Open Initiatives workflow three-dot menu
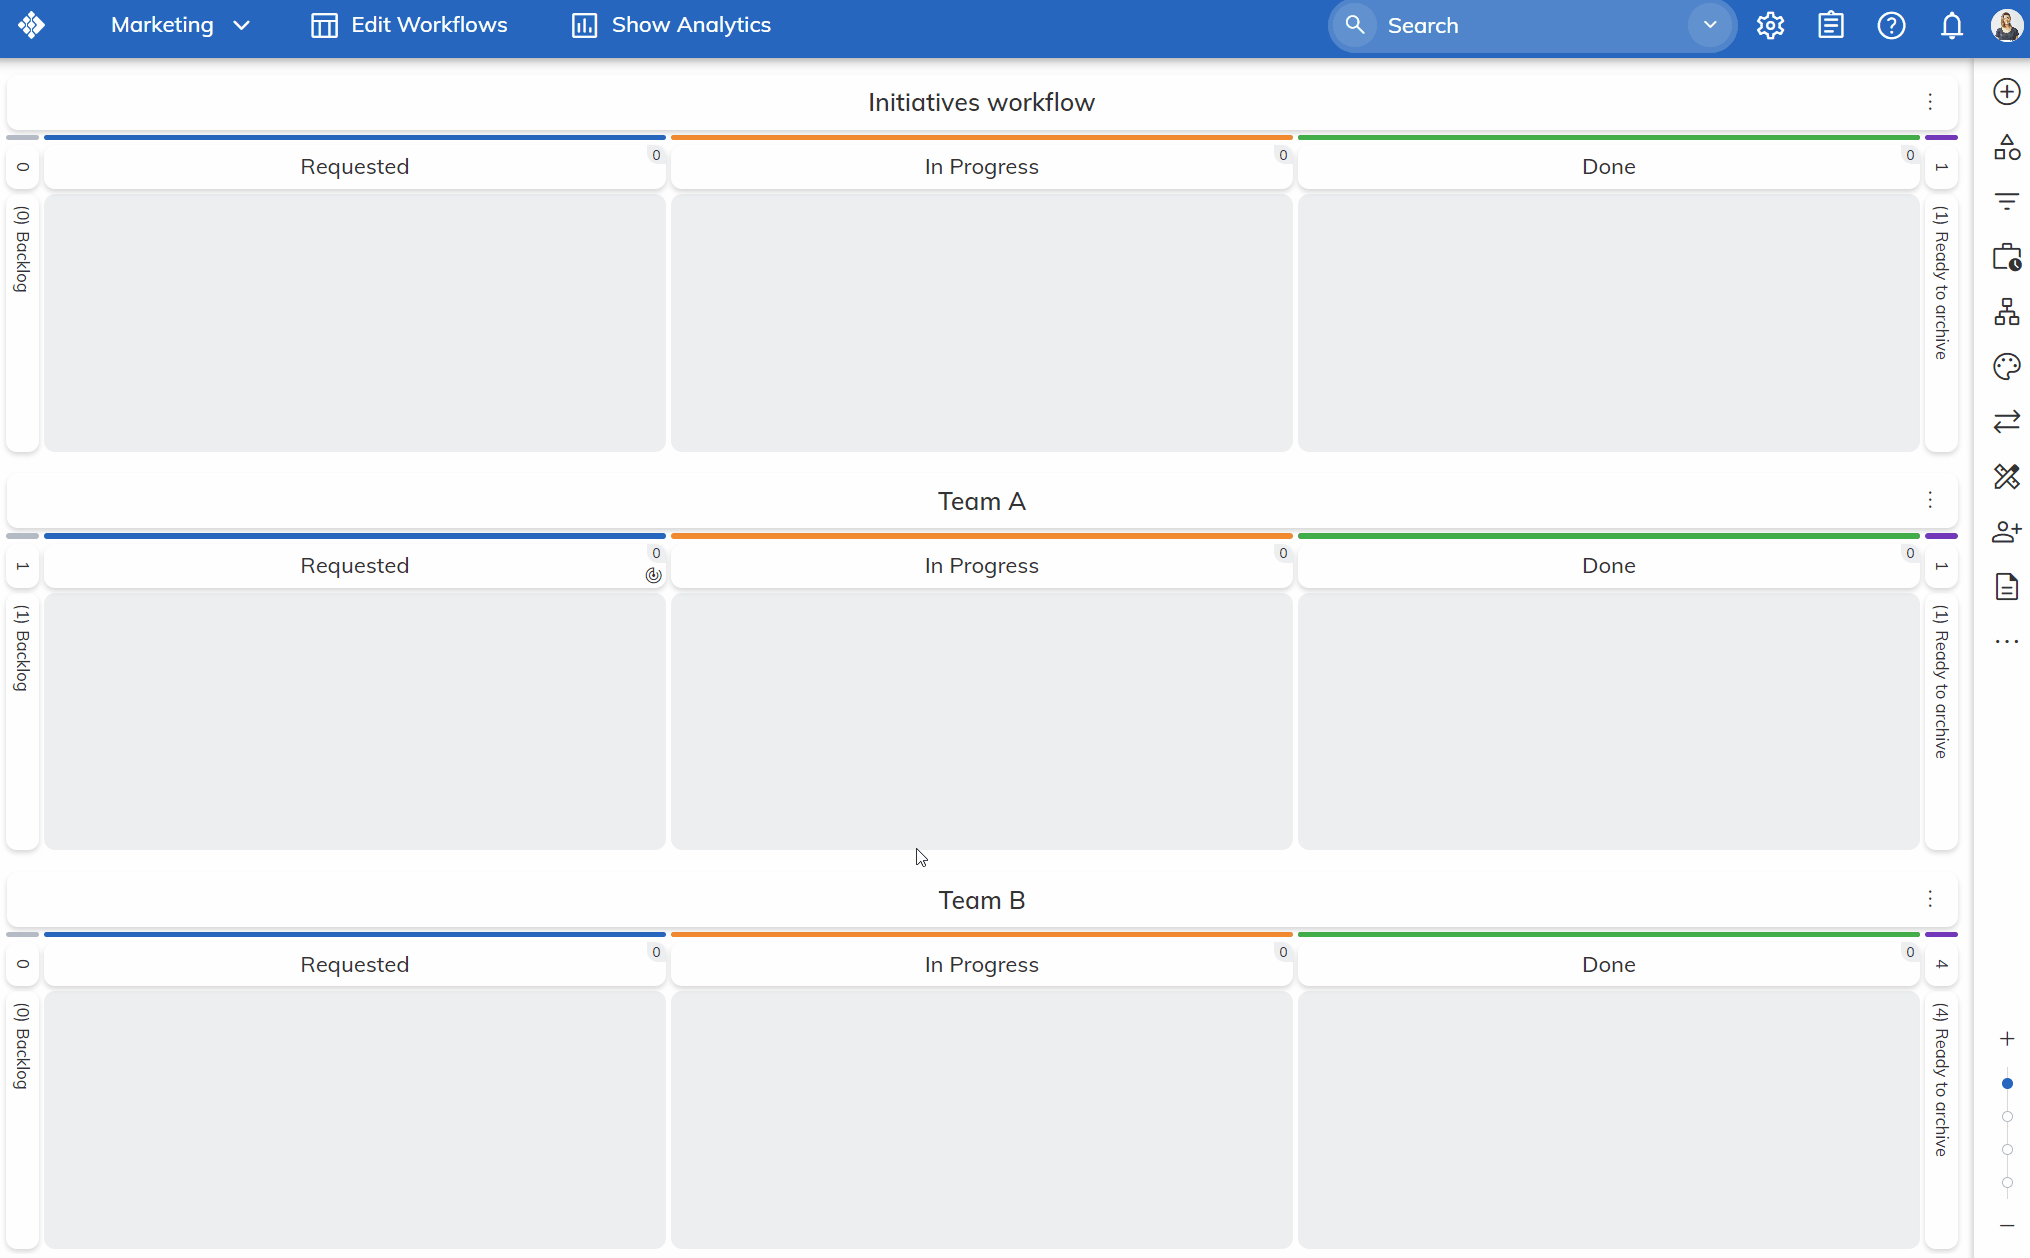 pos(1930,102)
